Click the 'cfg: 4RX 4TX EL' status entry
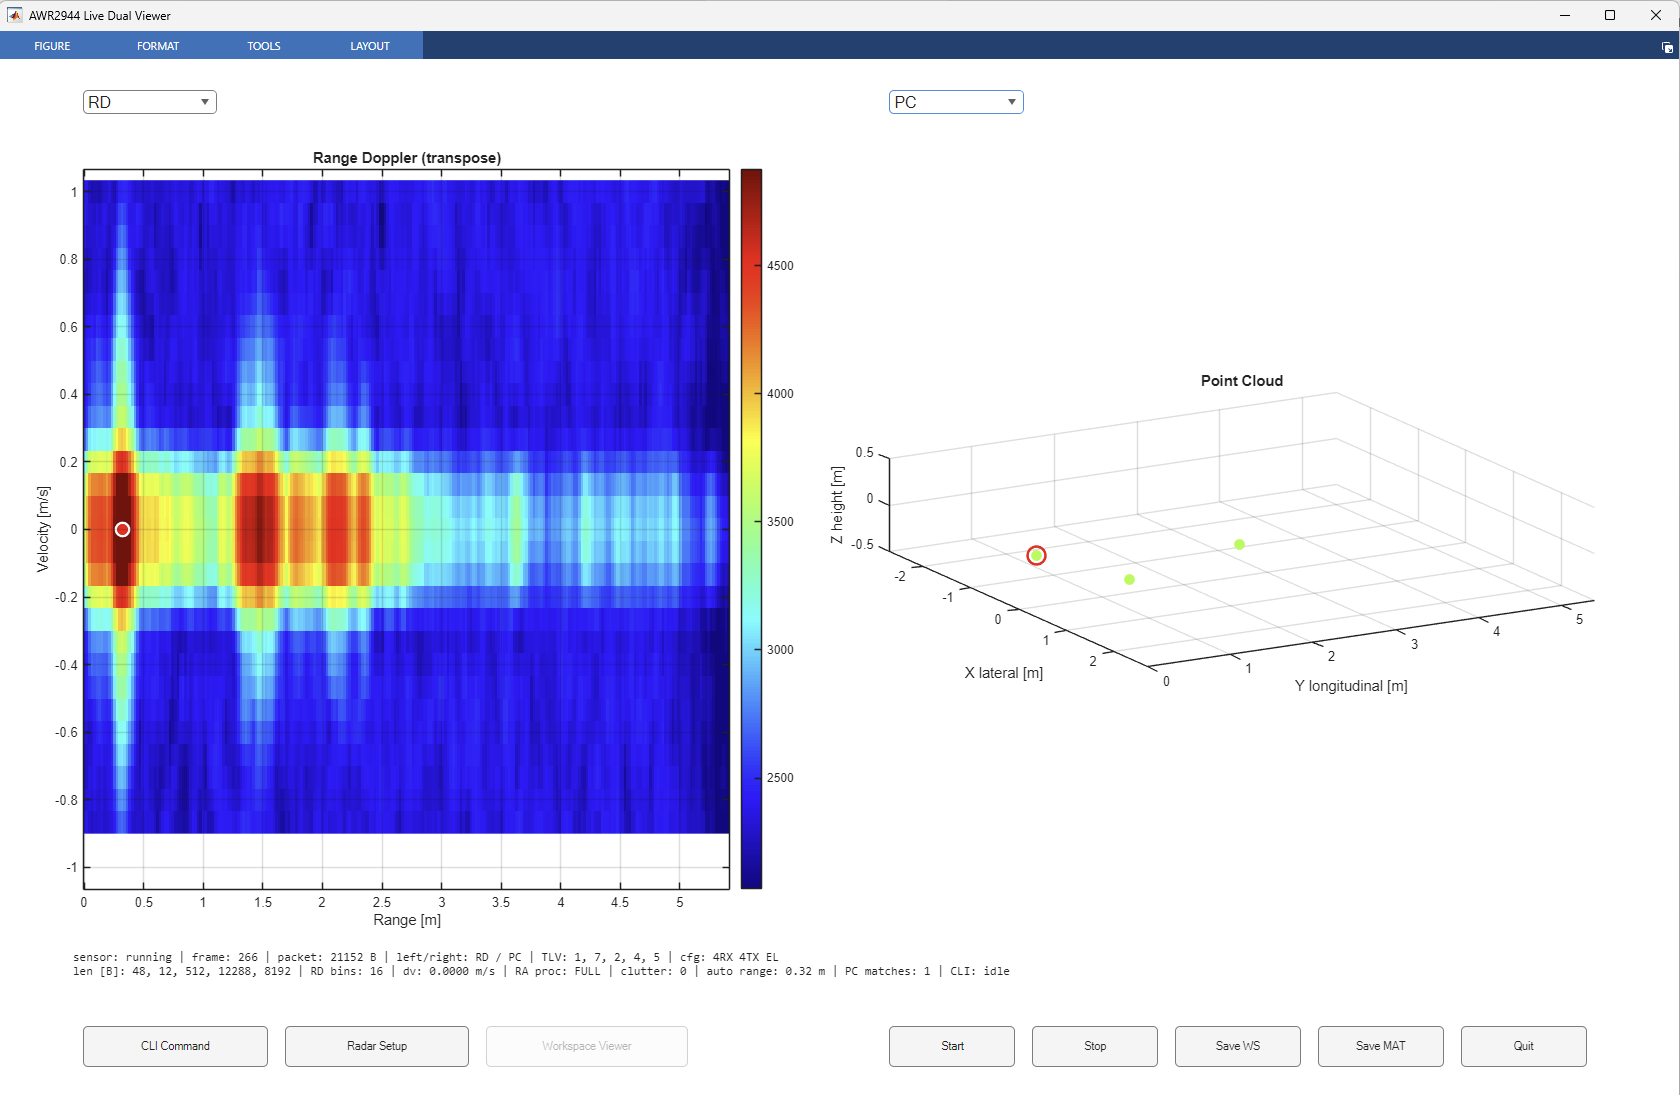Image resolution: width=1680 pixels, height=1095 pixels. 729,957
